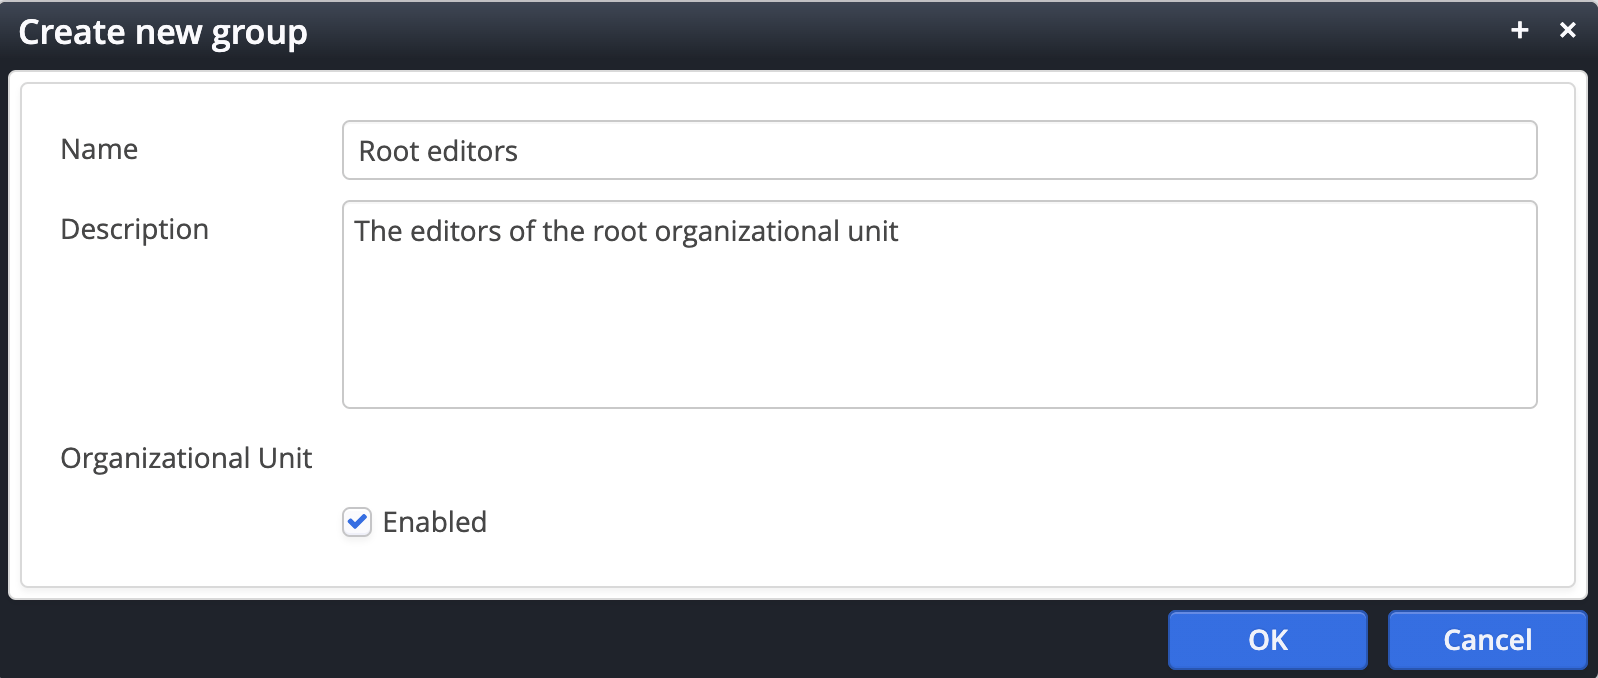The image size is (1598, 678).
Task: Toggle the checkbox under Organizational Unit
Action: tap(356, 521)
